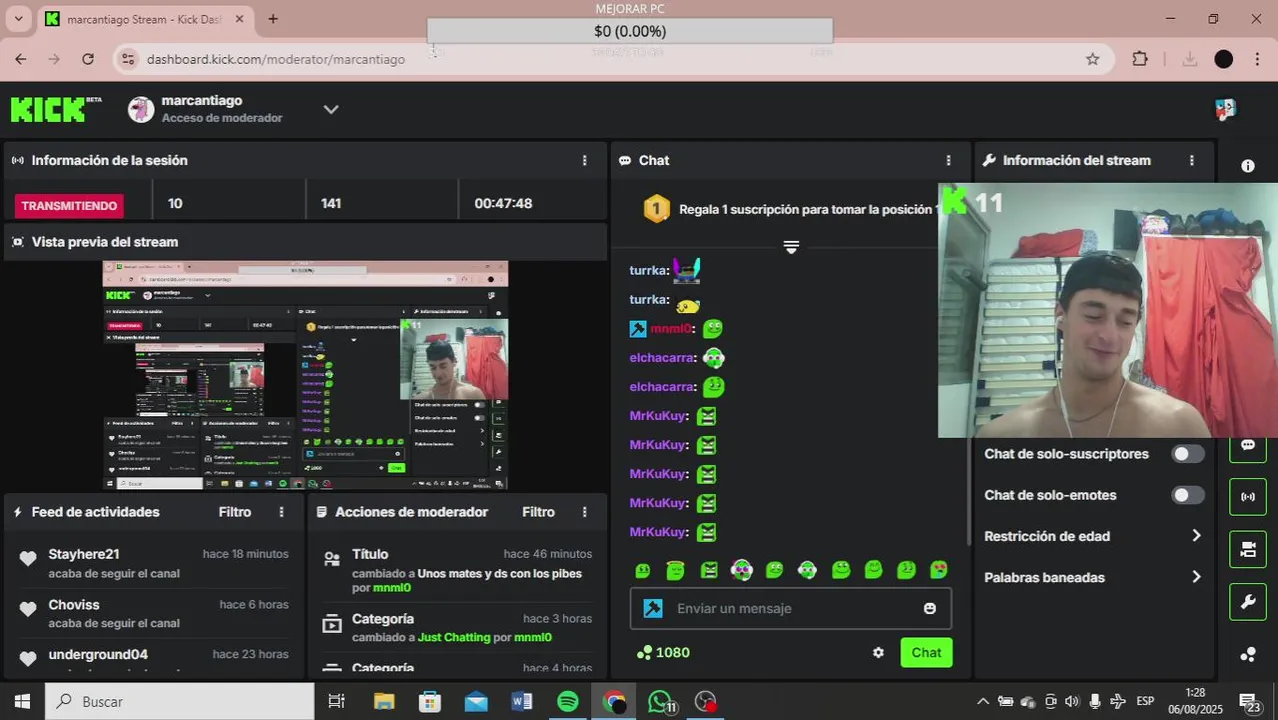This screenshot has width=1278, height=720.
Task: Open WhatsApp from the taskbar
Action: click(x=662, y=701)
